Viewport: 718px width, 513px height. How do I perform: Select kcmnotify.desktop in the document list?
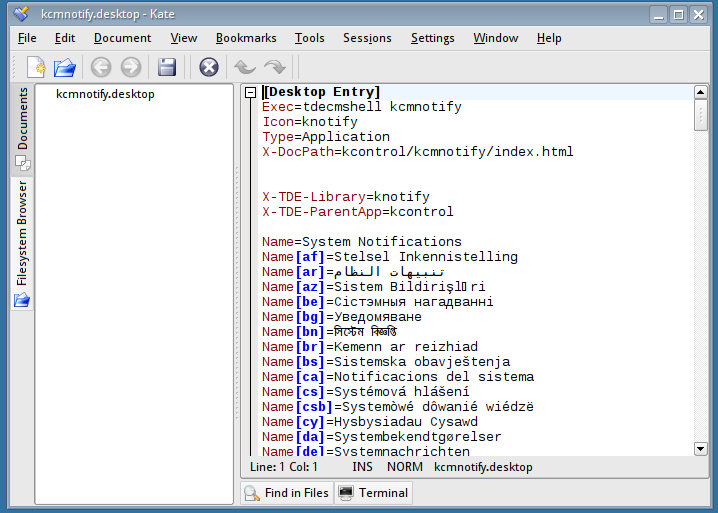(x=105, y=94)
